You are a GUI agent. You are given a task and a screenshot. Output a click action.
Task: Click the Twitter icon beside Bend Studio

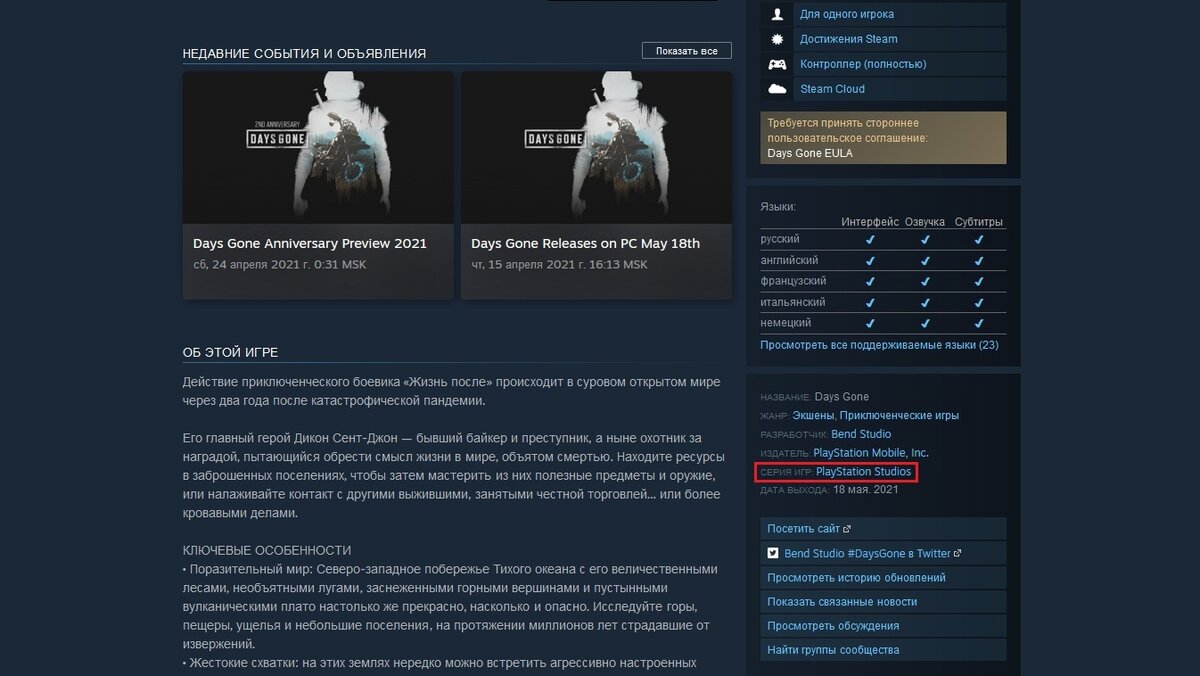pos(773,553)
